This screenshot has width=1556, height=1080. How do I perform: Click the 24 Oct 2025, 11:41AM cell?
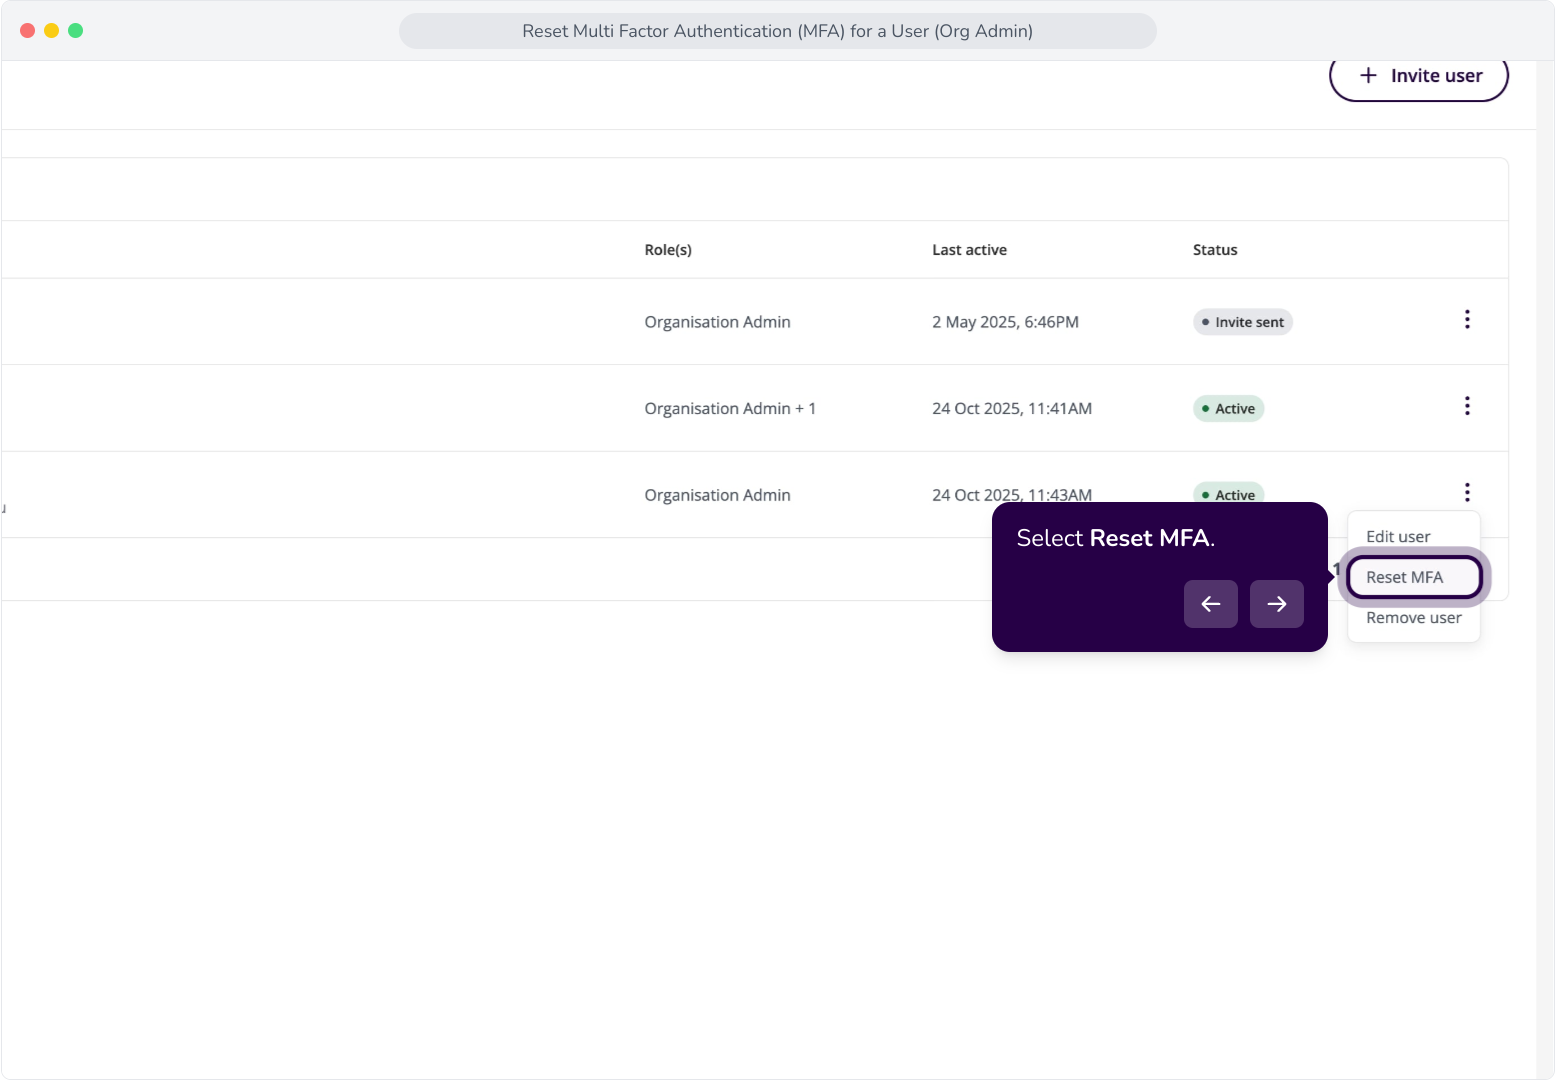tap(1012, 409)
